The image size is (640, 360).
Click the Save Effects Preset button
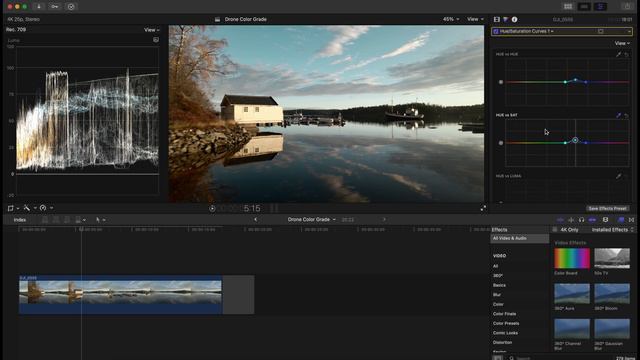[607, 209]
